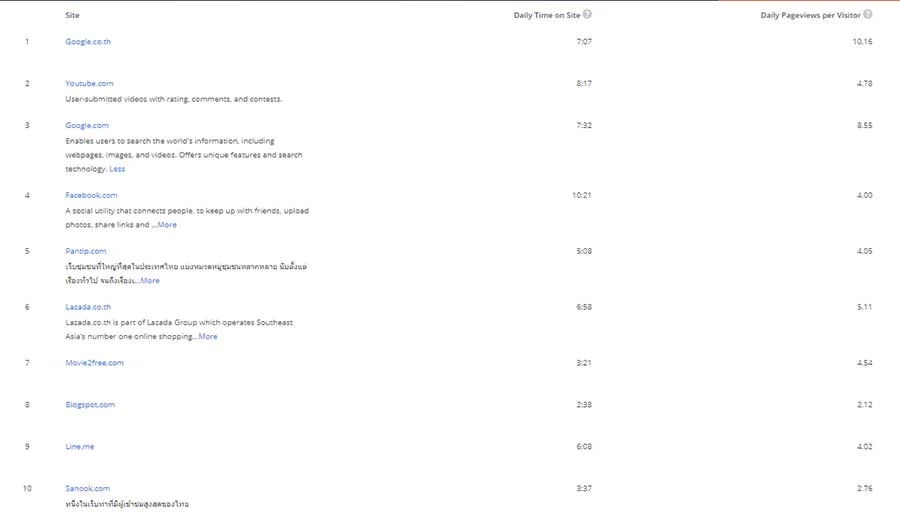Select the Site column header
The image size is (900, 512).
(x=72, y=15)
